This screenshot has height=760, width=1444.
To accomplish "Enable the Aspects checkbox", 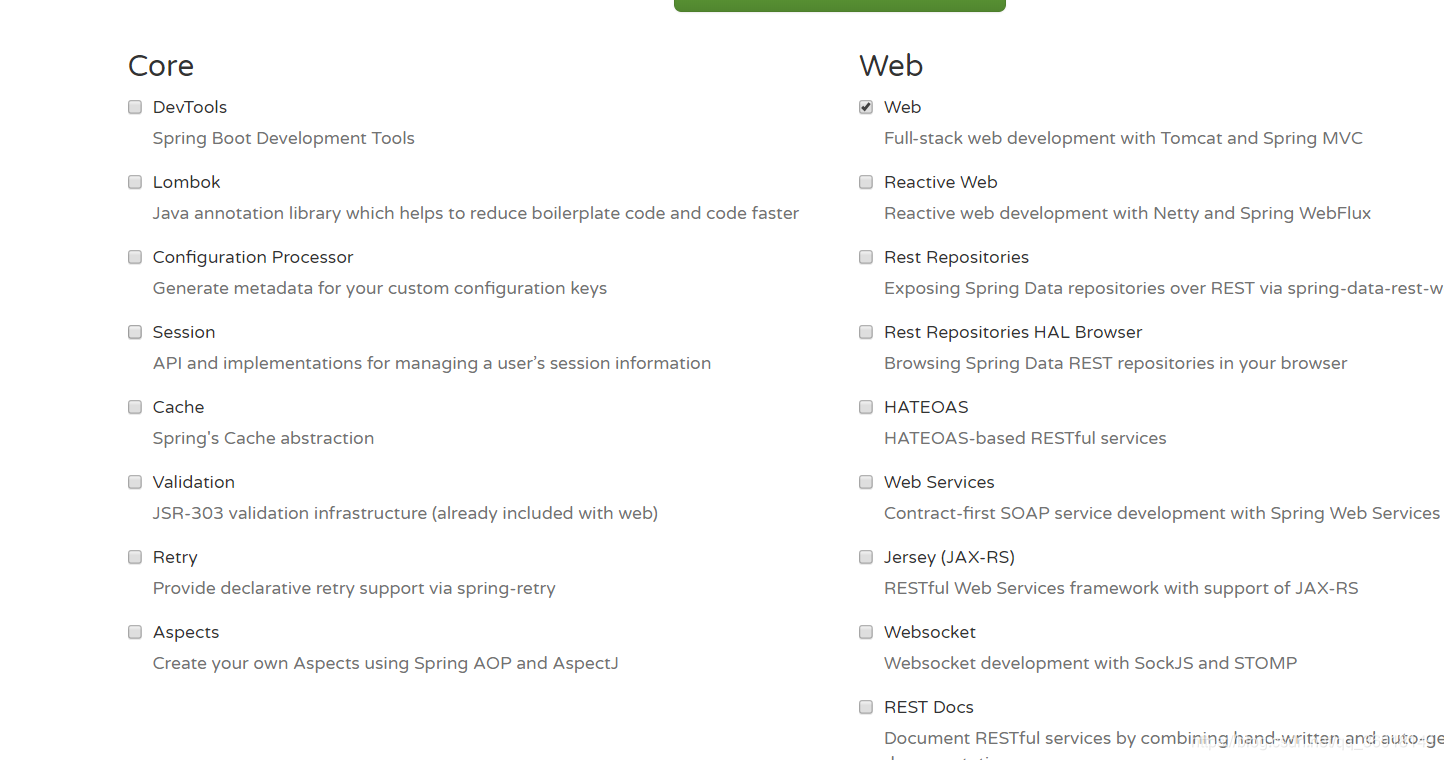I will 135,632.
